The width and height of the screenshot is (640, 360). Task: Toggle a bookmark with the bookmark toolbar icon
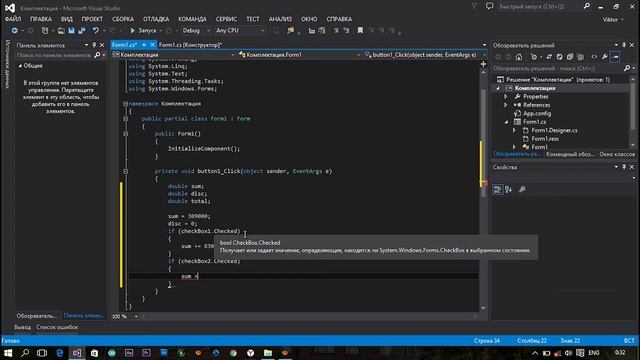point(360,31)
